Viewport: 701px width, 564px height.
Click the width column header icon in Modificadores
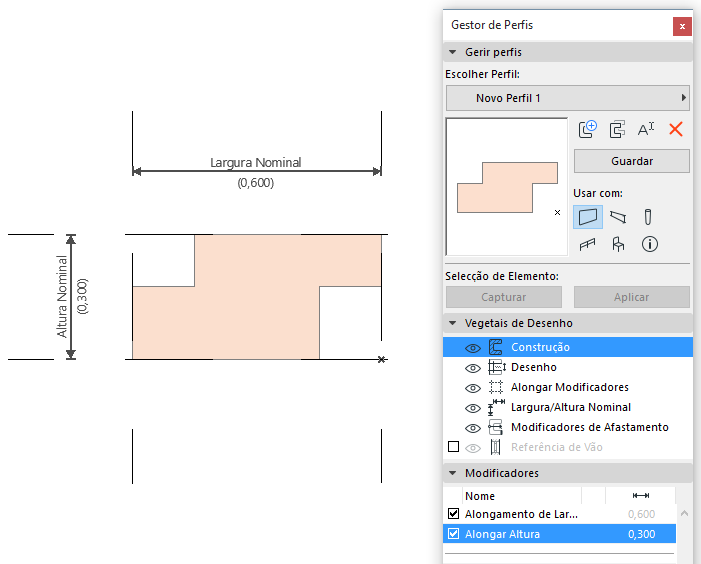(x=641, y=496)
